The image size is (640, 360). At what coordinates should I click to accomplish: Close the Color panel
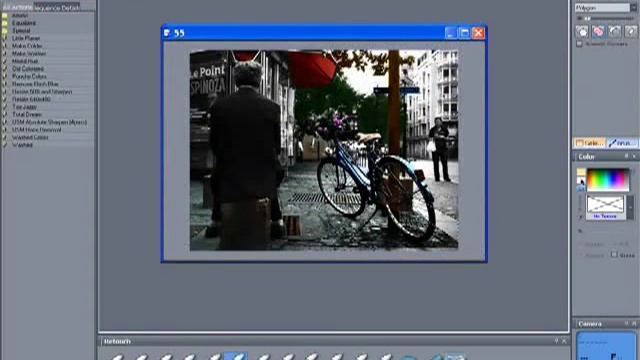[x=634, y=156]
